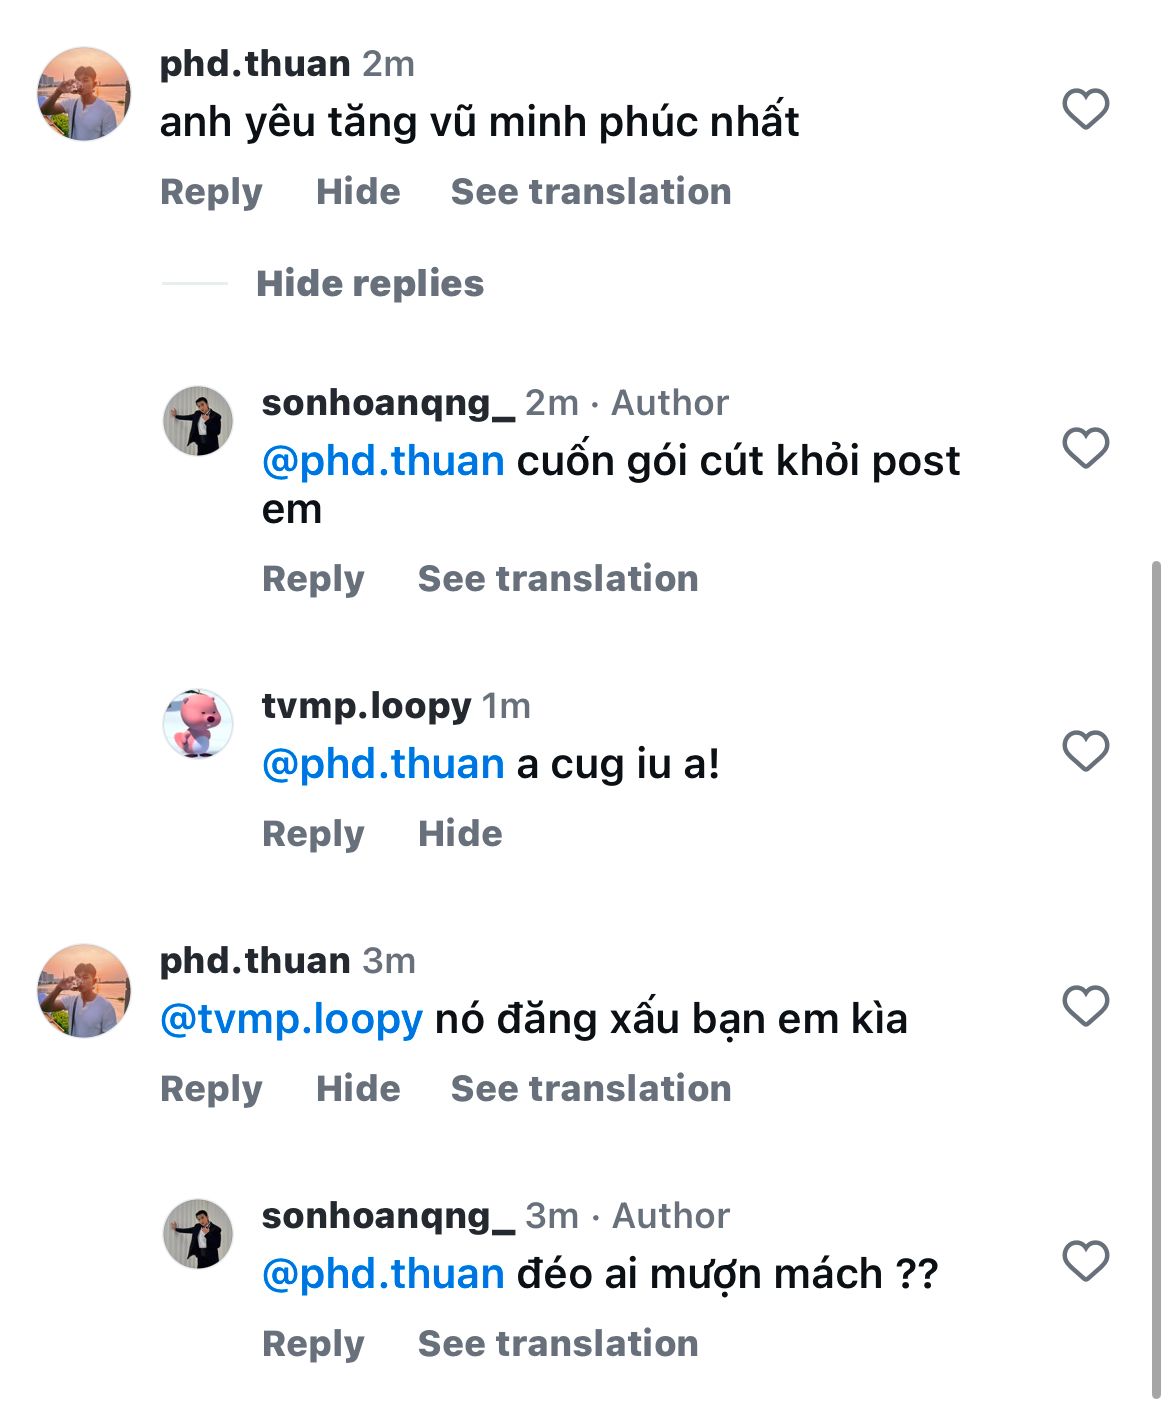The width and height of the screenshot is (1170, 1408).
Task: Reply to tvmp.loopy's comment
Action: click(x=313, y=834)
